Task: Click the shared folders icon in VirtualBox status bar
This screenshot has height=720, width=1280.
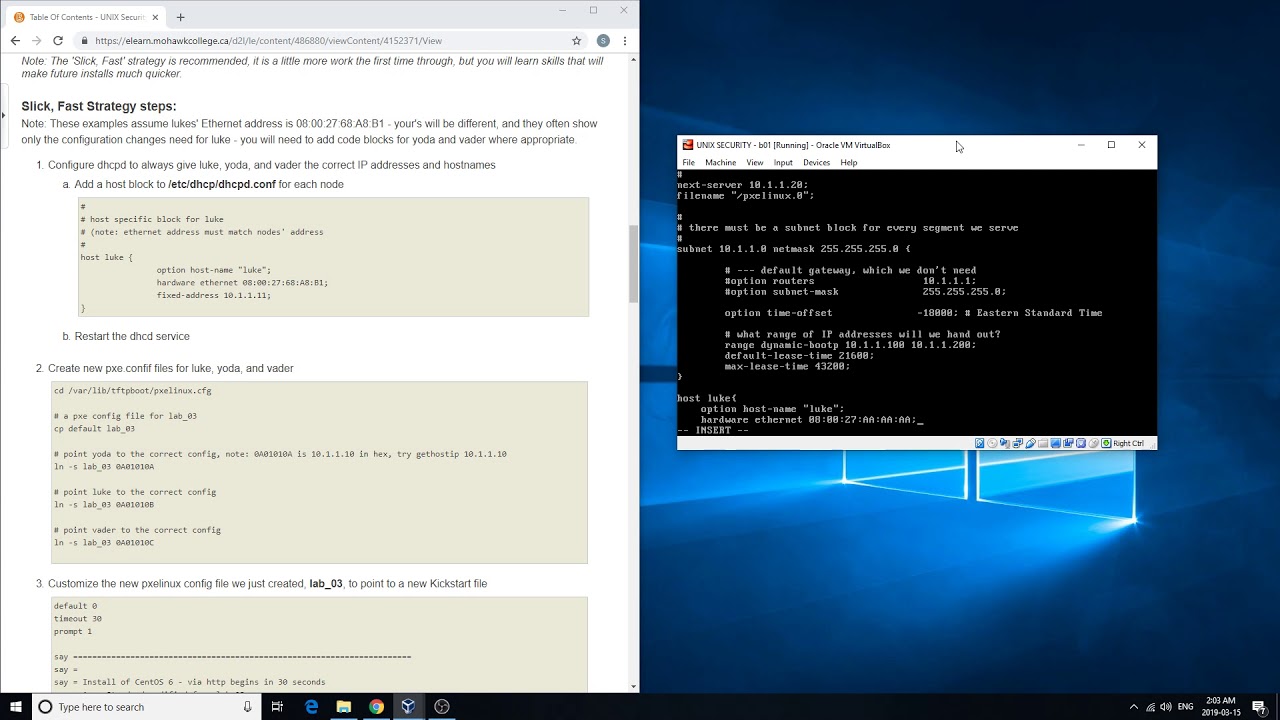Action: pyautogui.click(x=1043, y=443)
